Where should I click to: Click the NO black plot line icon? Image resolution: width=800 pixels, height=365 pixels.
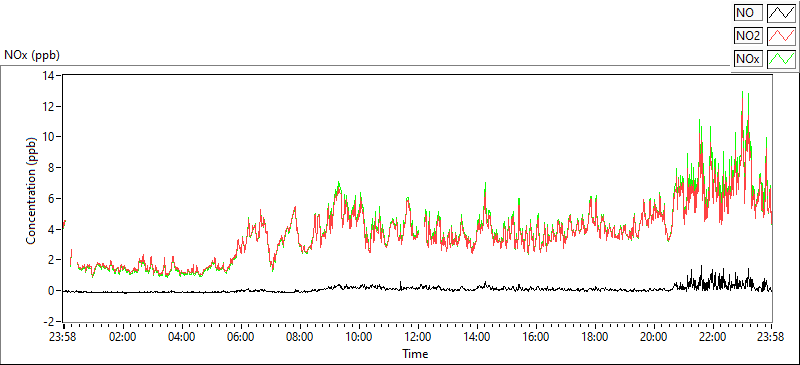781,13
